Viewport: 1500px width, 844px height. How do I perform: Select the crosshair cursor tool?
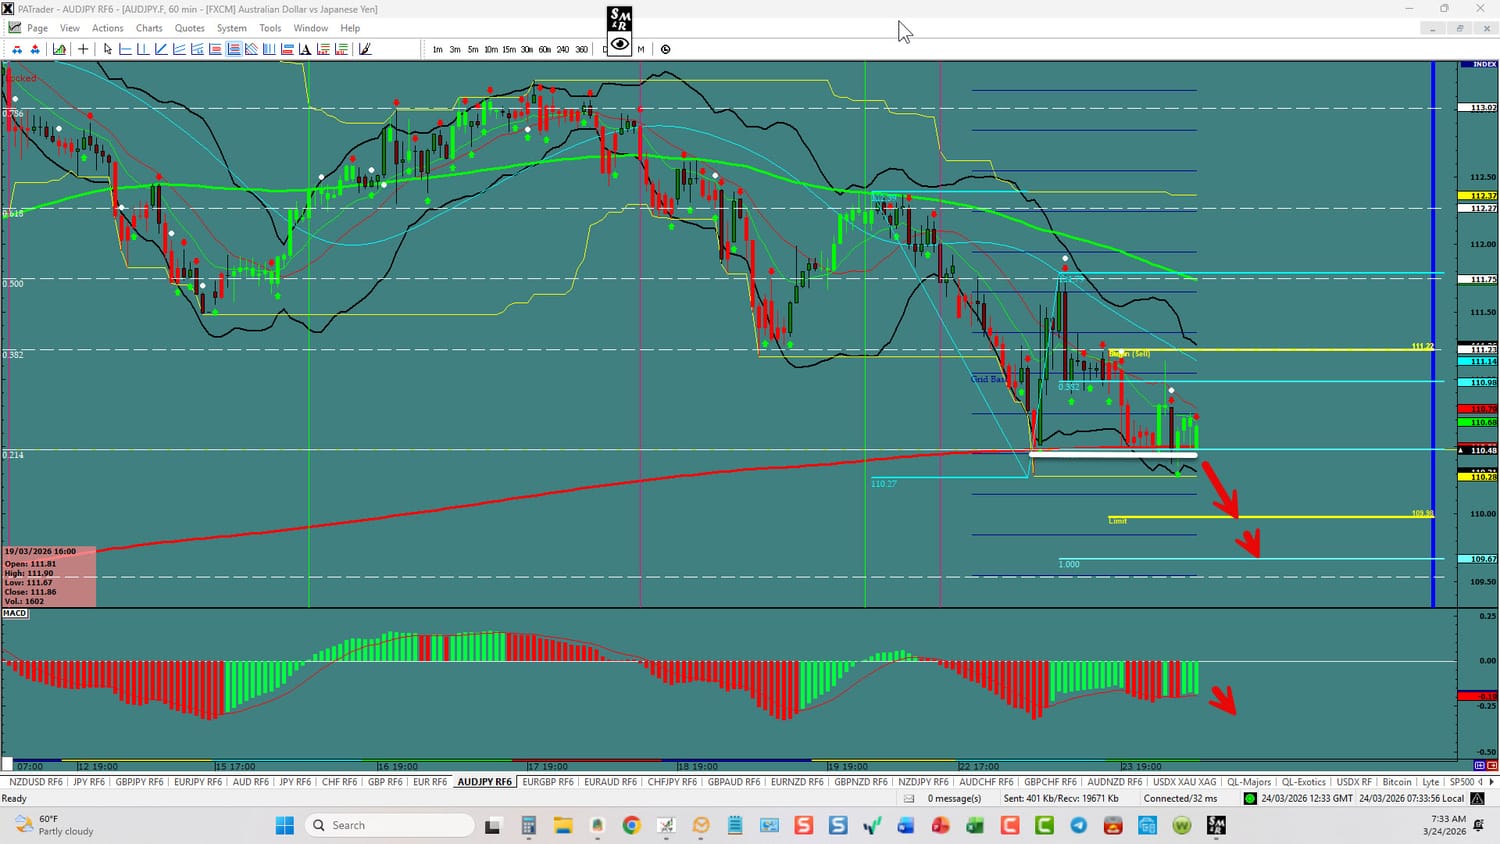coord(83,49)
